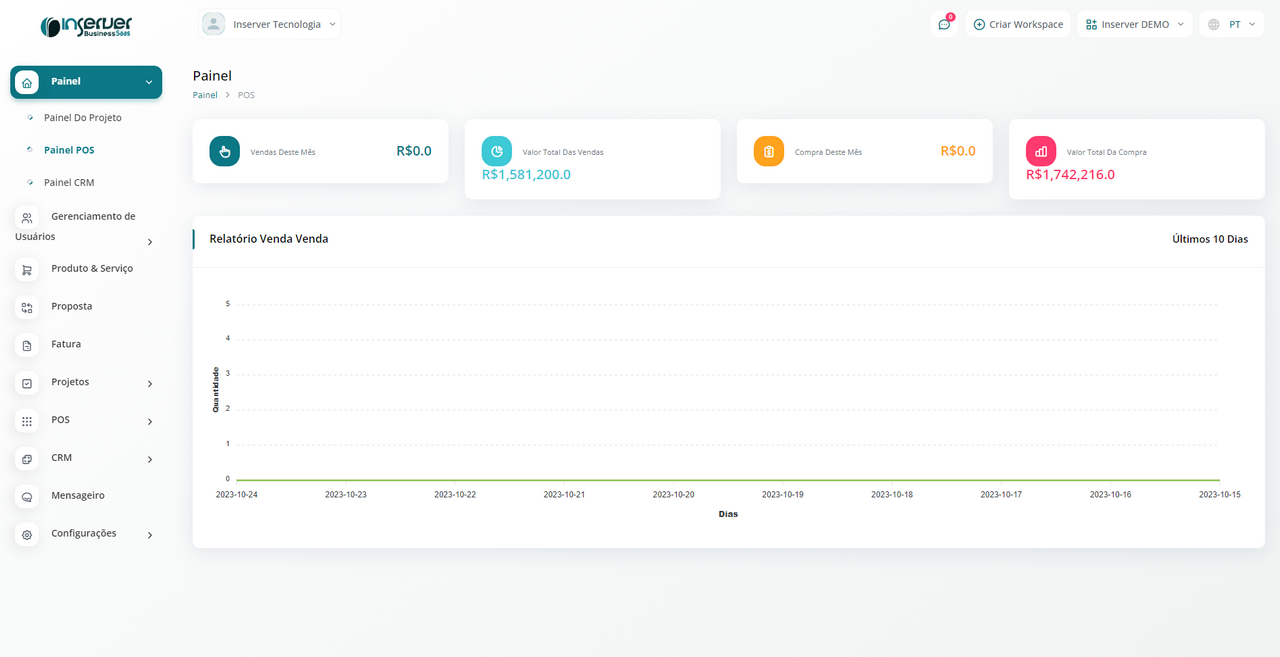The width and height of the screenshot is (1280, 657).
Task: Click the Vendas Deste Mês hand icon
Action: (x=225, y=151)
